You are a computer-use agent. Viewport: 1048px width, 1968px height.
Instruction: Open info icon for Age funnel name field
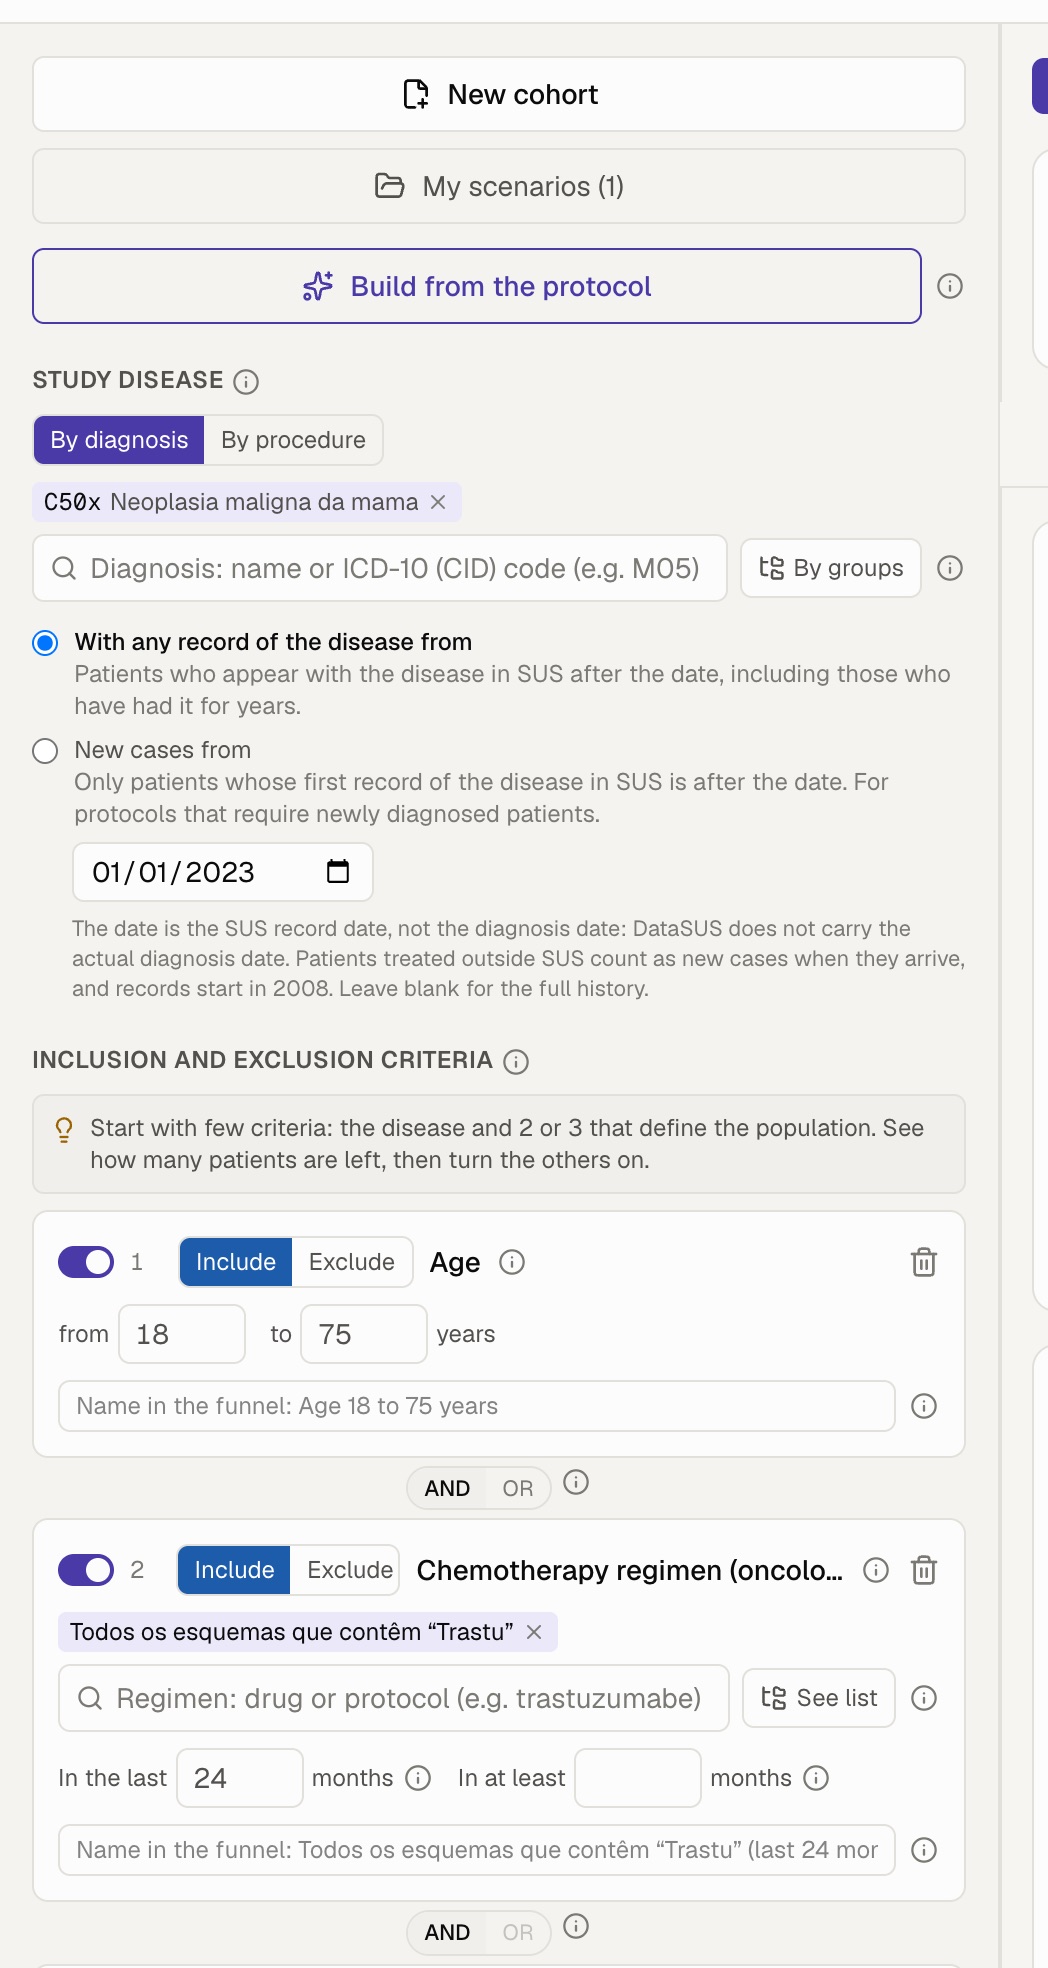tap(924, 1406)
